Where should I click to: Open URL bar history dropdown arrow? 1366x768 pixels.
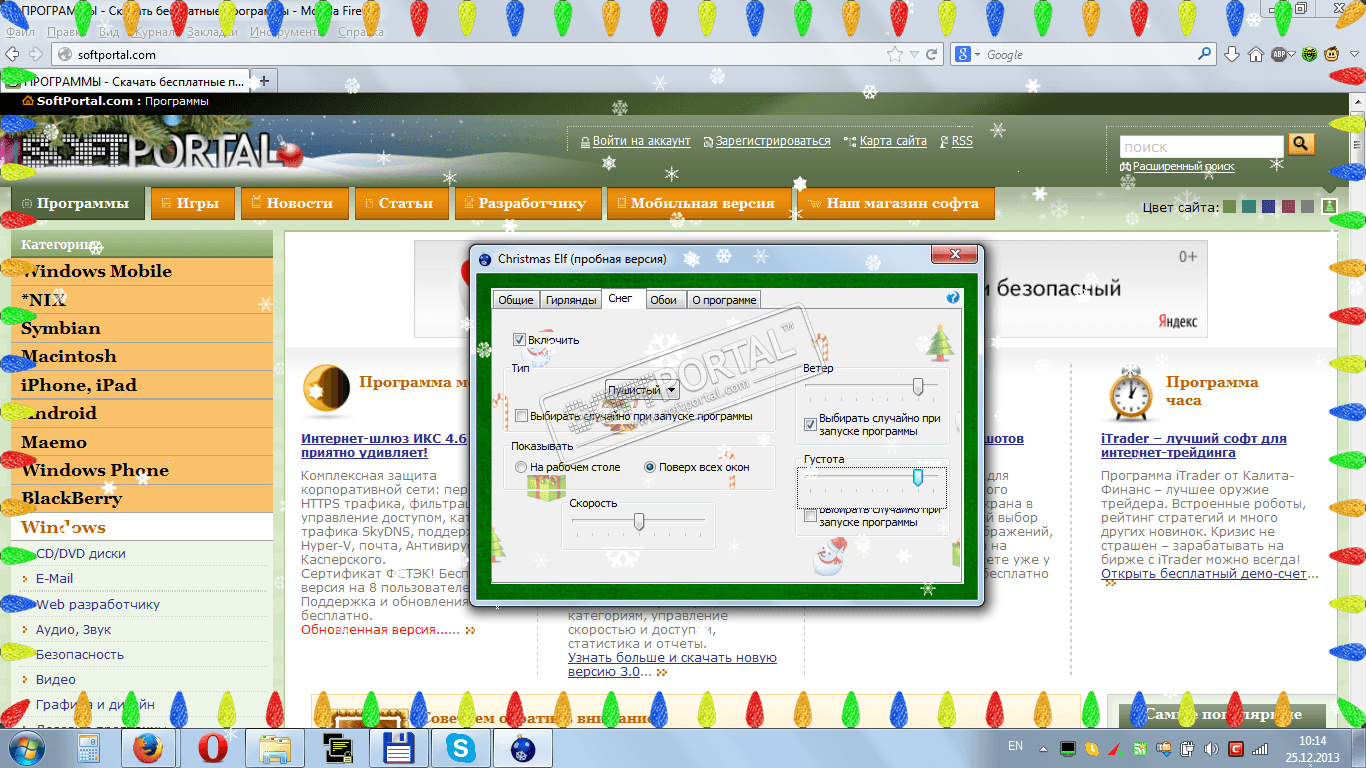914,54
